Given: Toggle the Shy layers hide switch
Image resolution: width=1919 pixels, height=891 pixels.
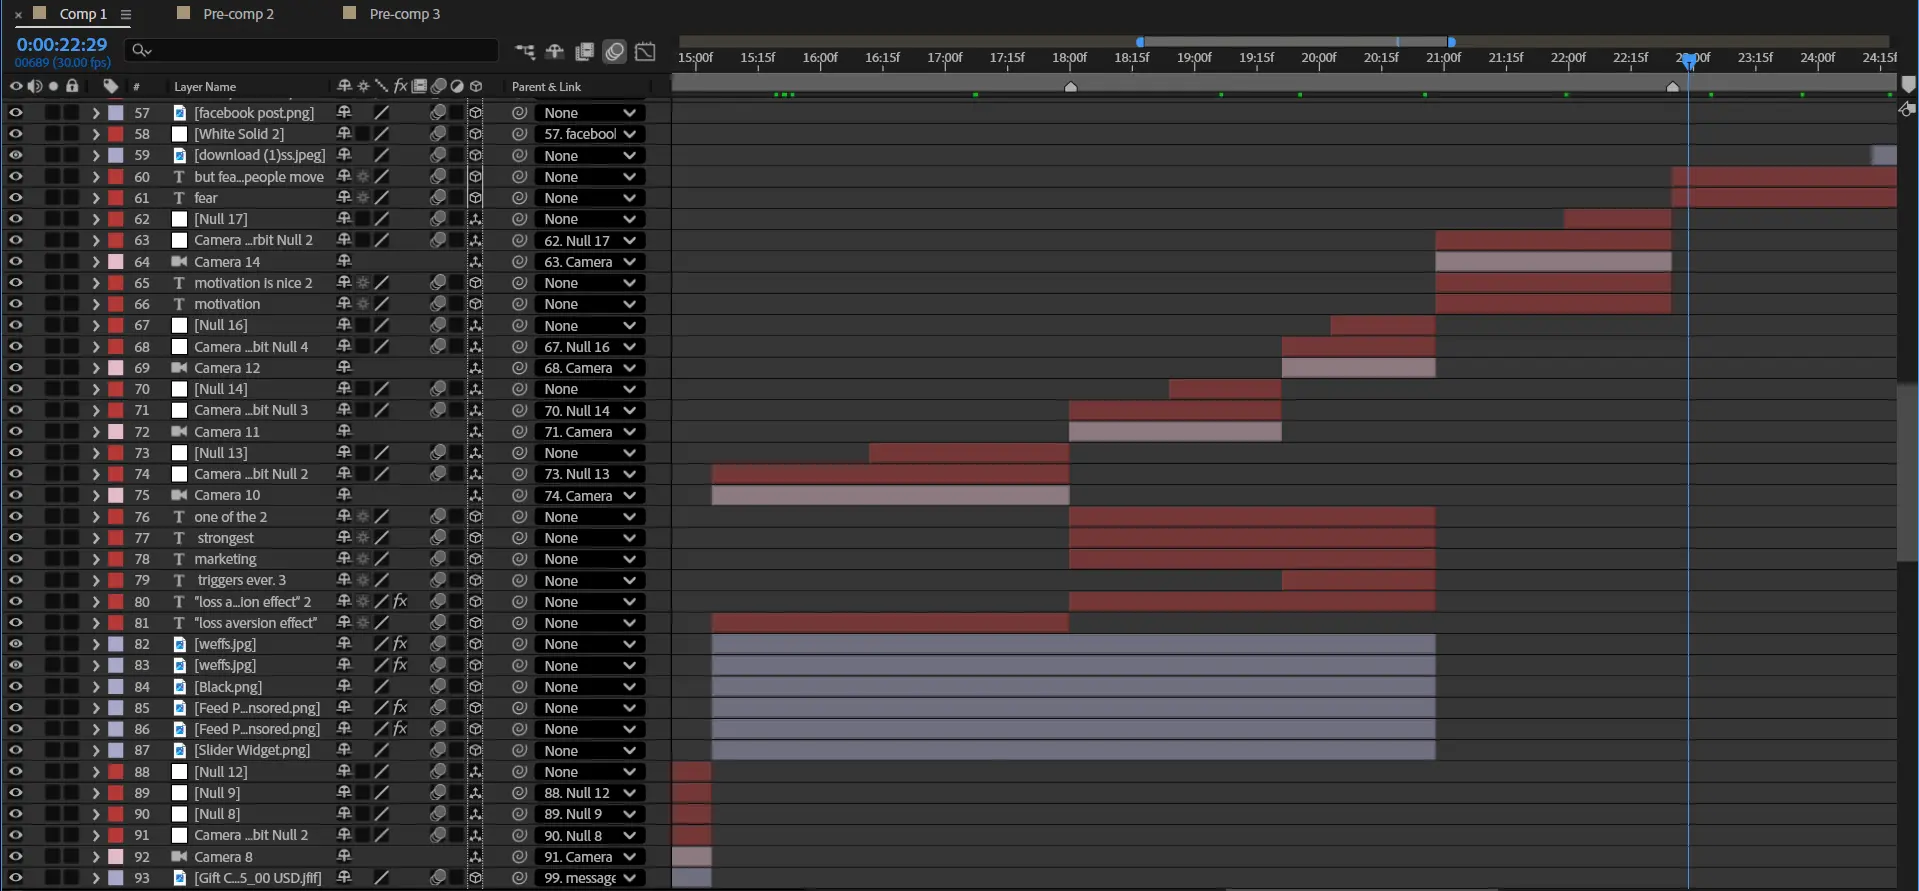Looking at the screenshot, I should click(x=554, y=51).
